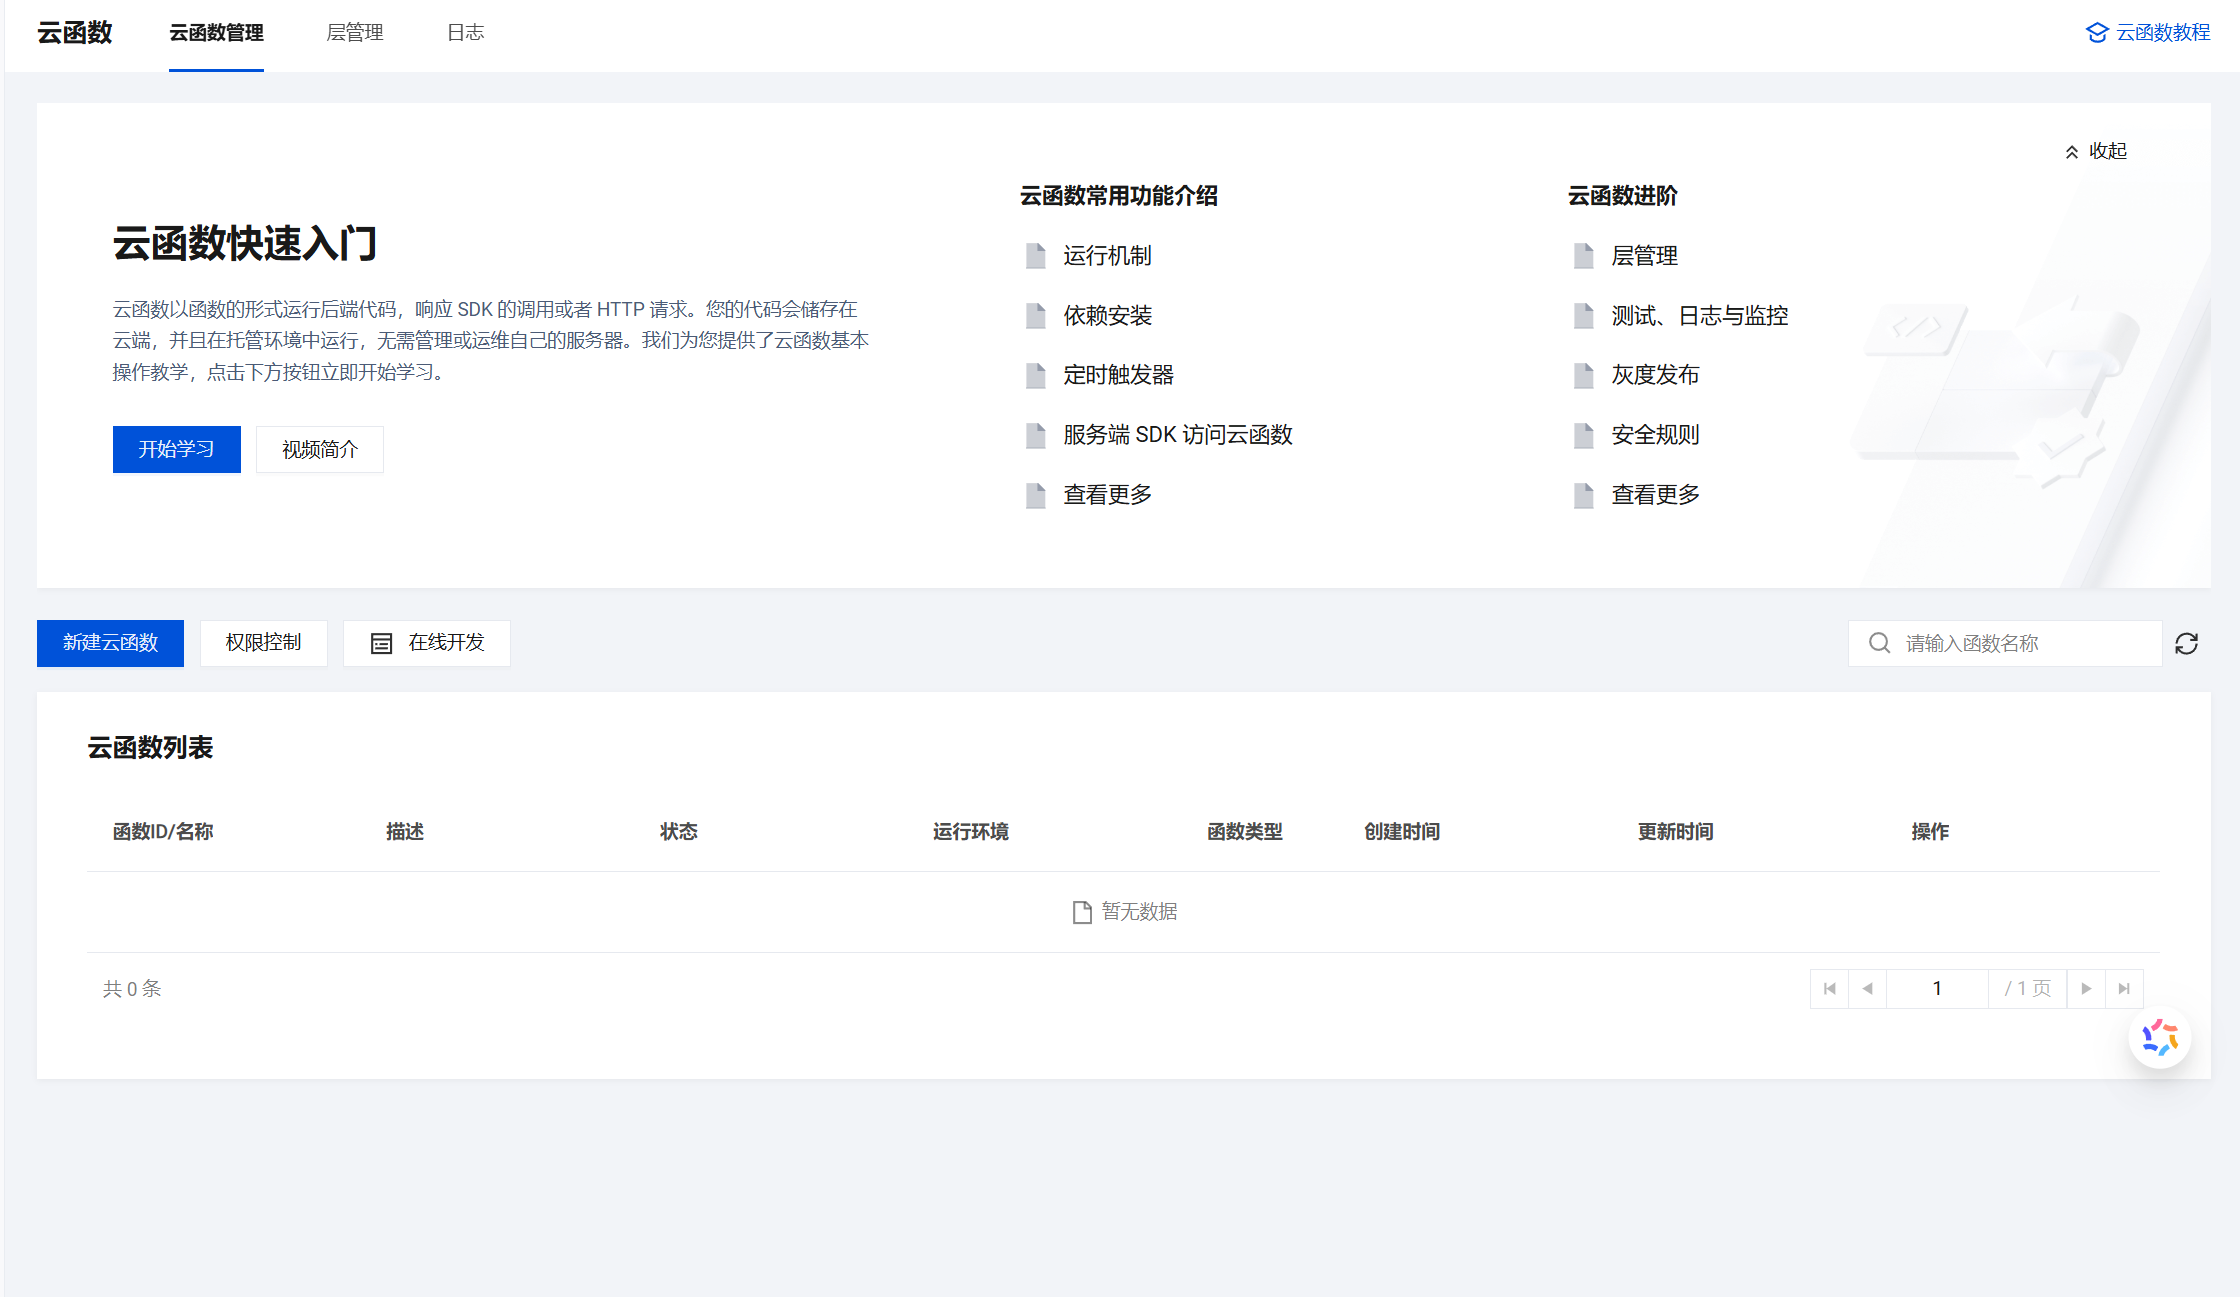Go to previous page arrow
The height and width of the screenshot is (1297, 2240).
click(1868, 989)
